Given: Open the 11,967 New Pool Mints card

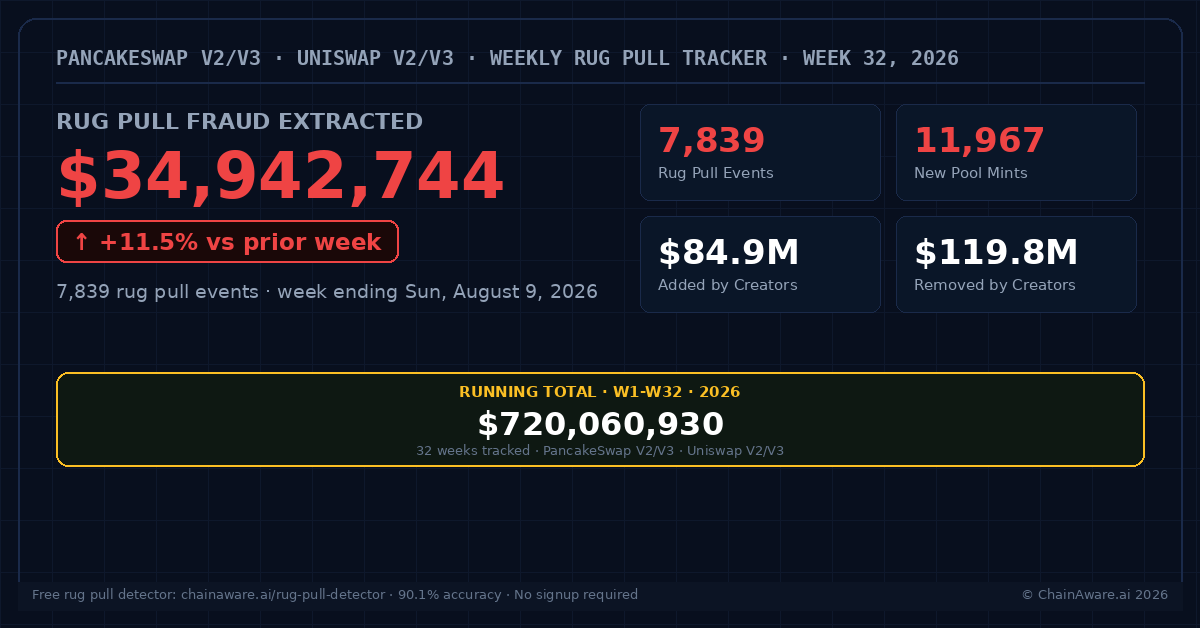Looking at the screenshot, I should [1016, 153].
